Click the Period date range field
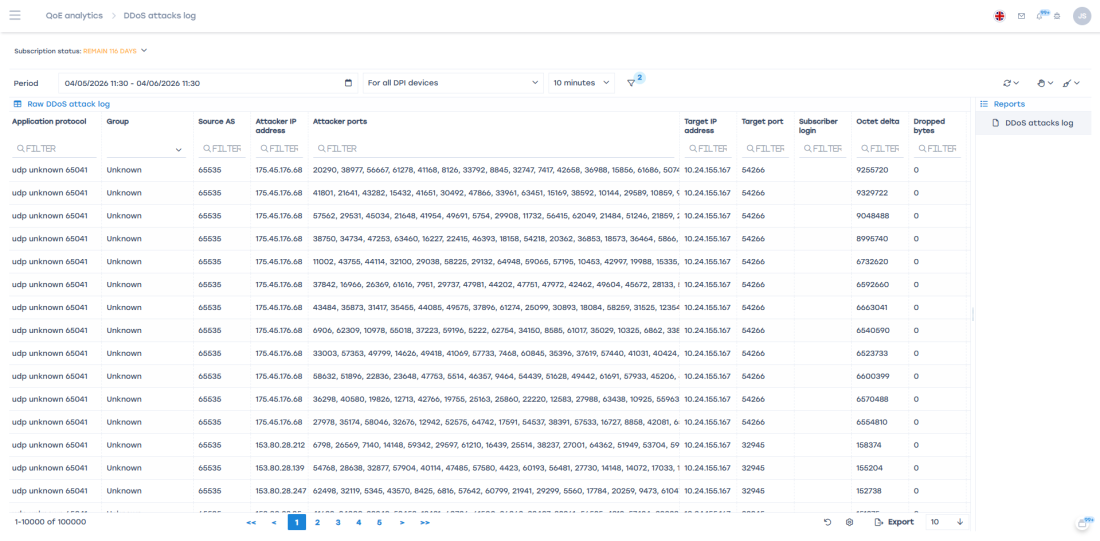 [x=208, y=83]
